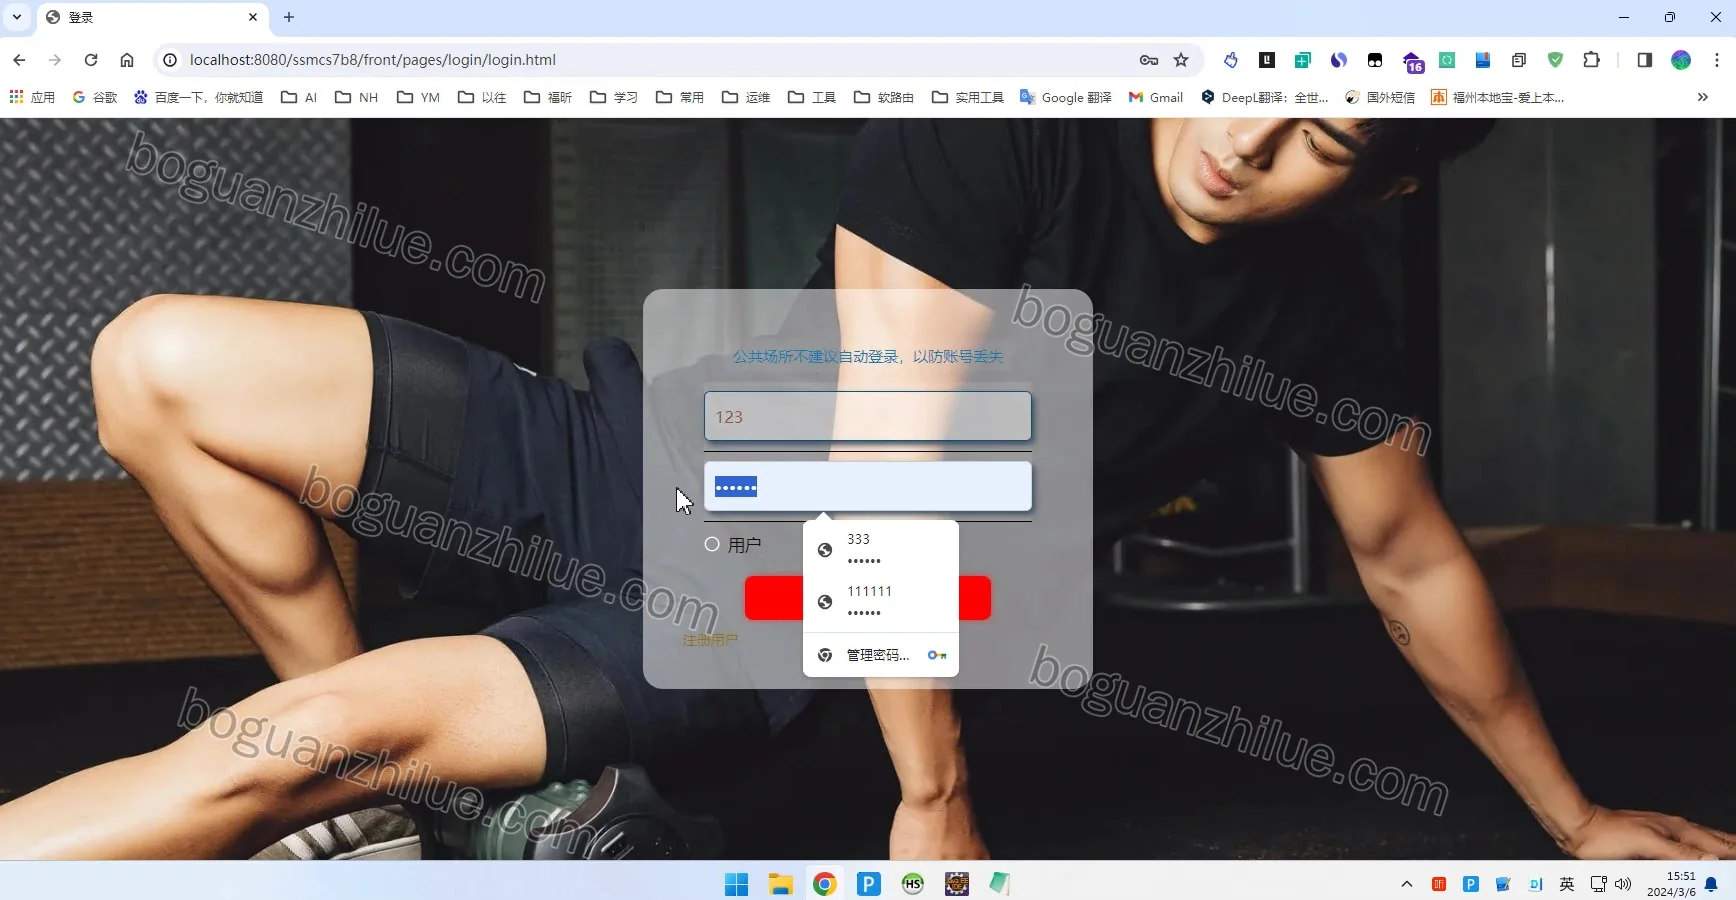Open the AI bookmark folder
The image size is (1736, 900).
pos(299,97)
